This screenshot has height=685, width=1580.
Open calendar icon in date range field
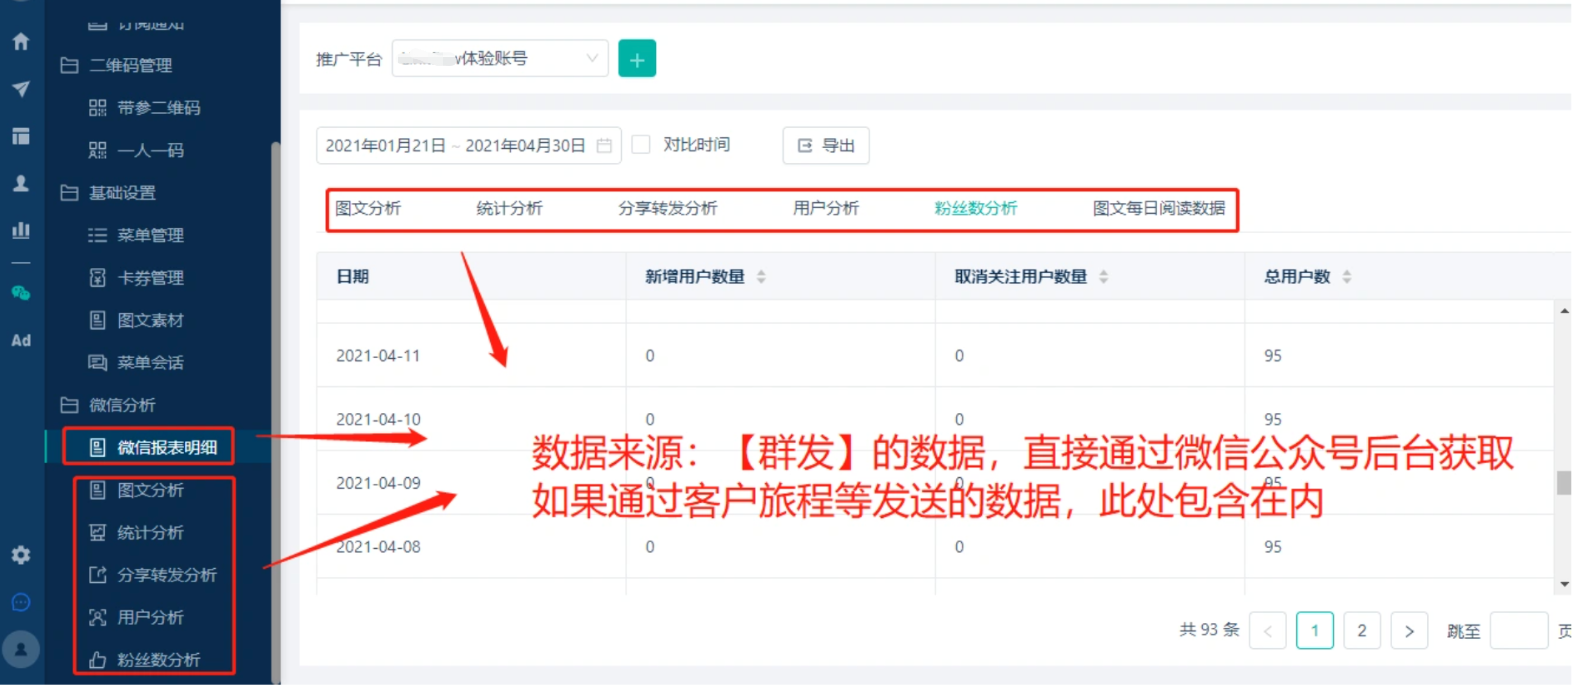tap(604, 146)
